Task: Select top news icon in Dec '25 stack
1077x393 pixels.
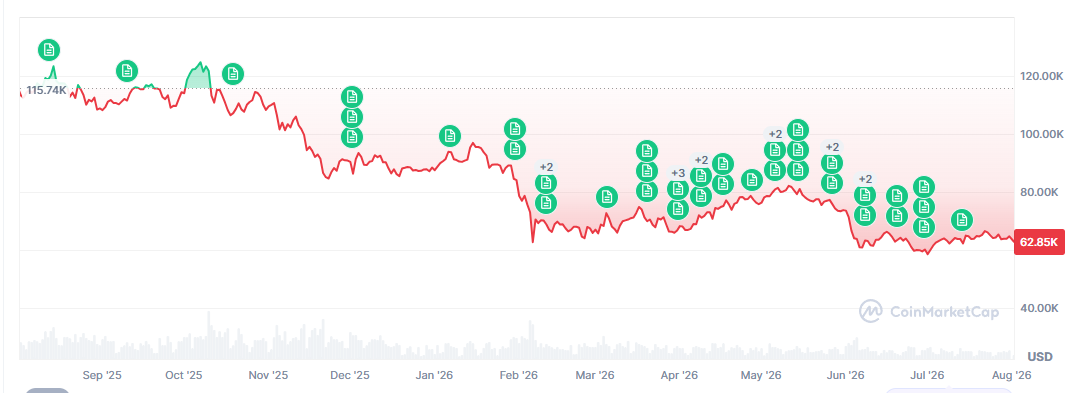Action: click(352, 97)
